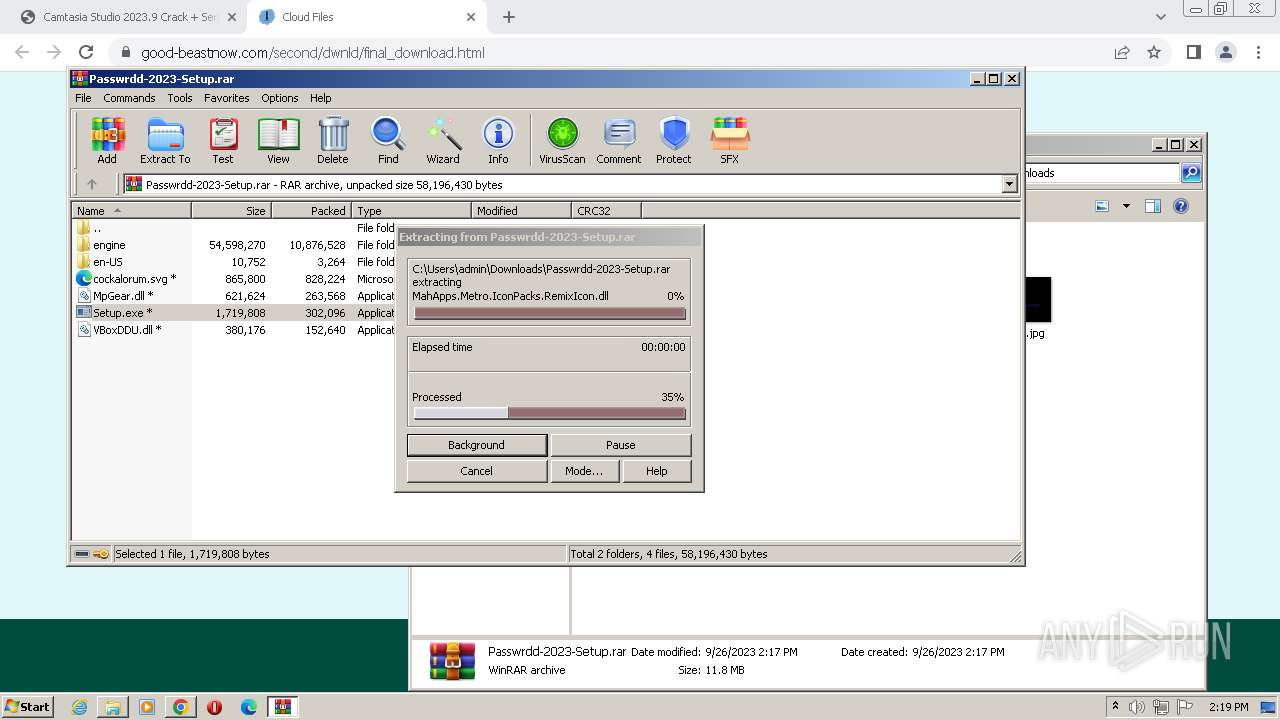This screenshot has width=1280, height=720.
Task: Toggle browser side panel icon
Action: 1193,52
